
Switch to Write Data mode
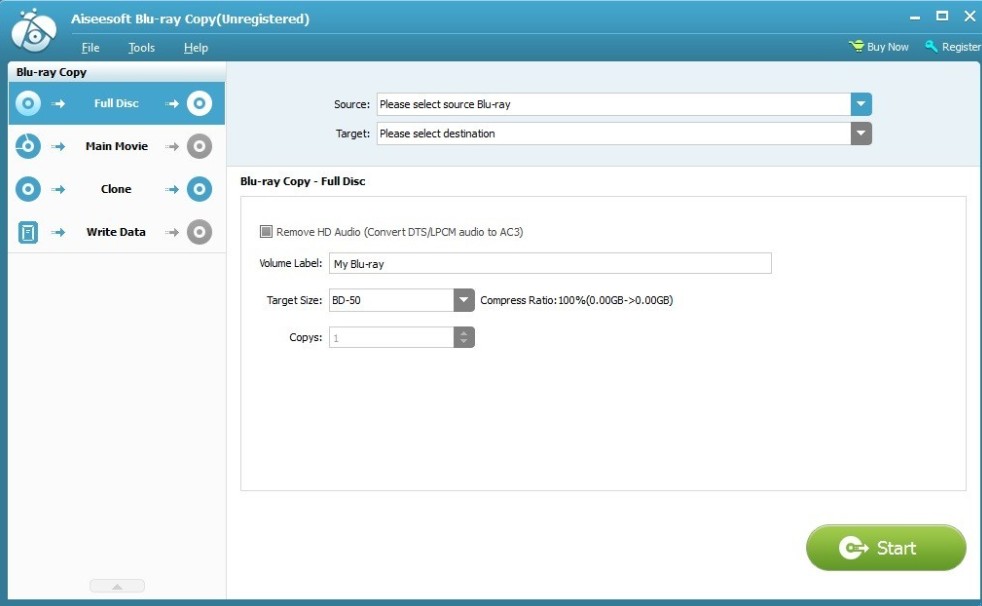pyautogui.click(x=116, y=232)
